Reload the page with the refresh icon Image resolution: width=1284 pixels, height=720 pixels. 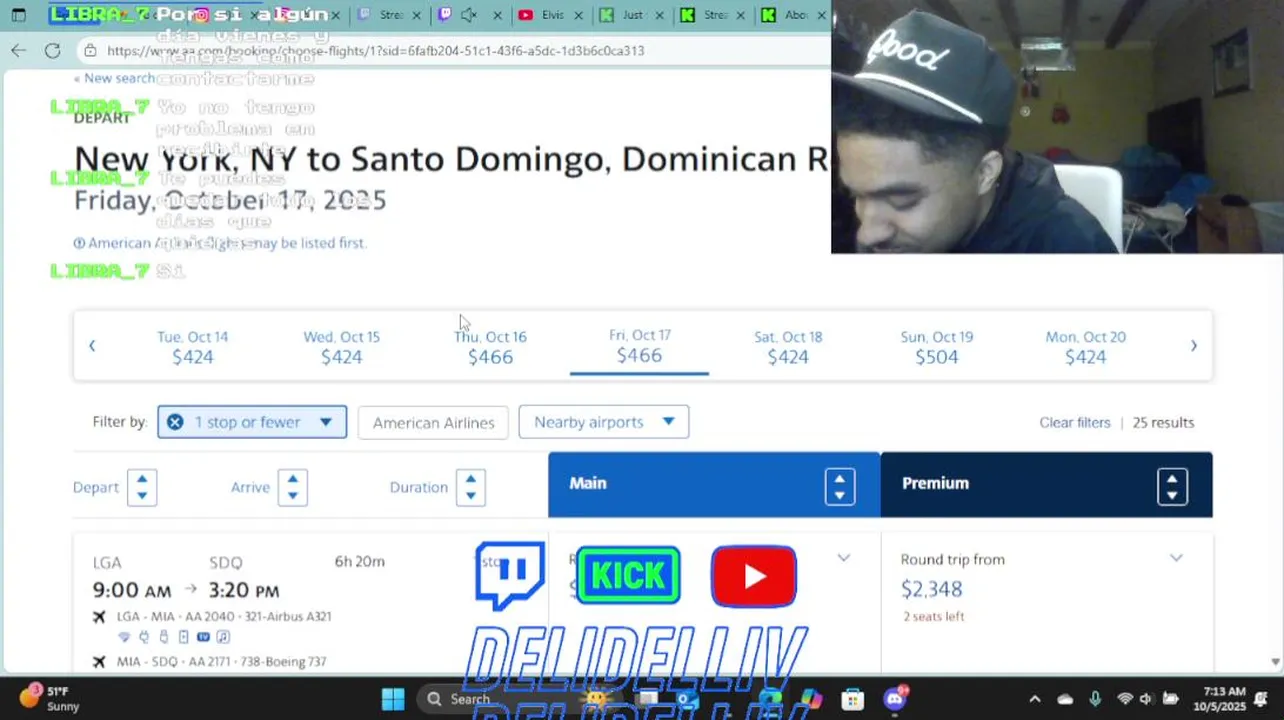(x=53, y=50)
